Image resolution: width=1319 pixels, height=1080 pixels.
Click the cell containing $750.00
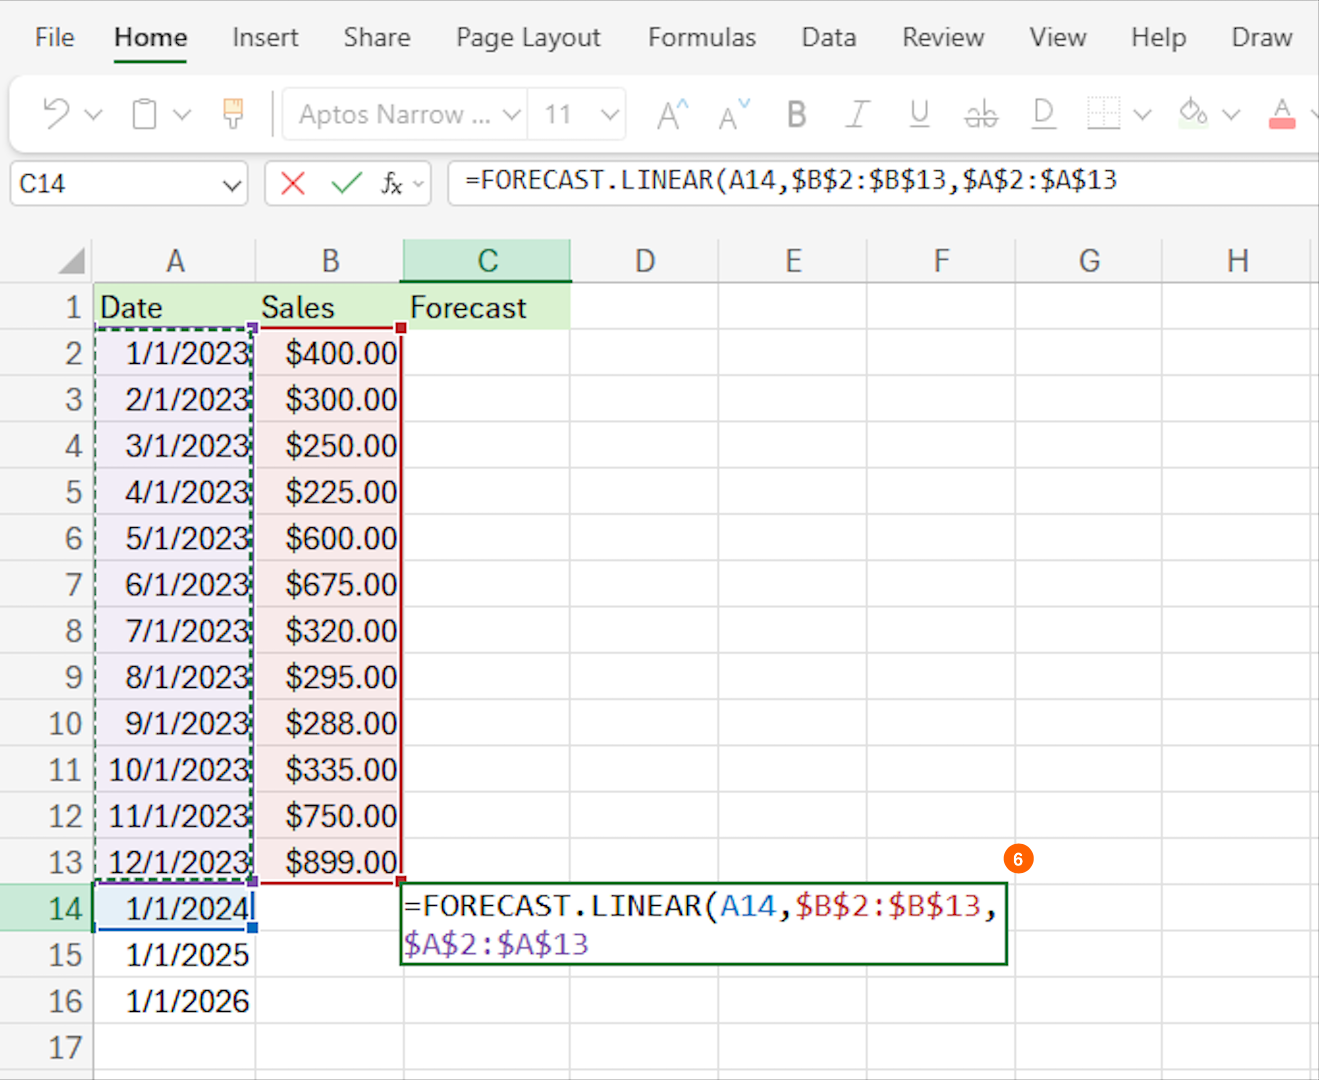click(x=330, y=816)
